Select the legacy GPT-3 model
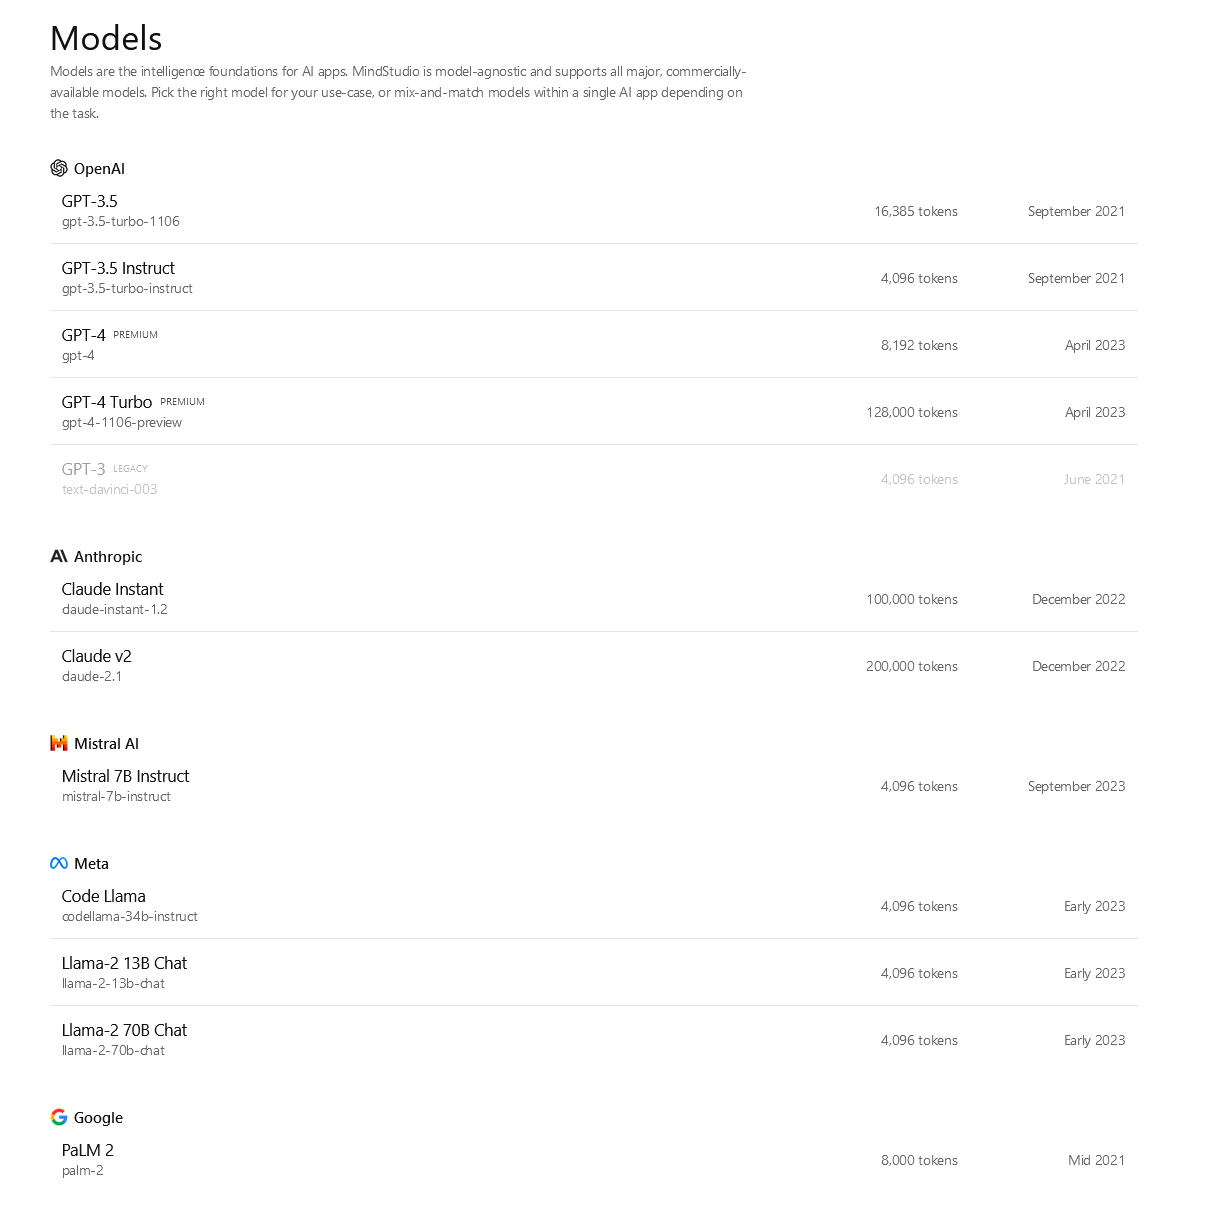Viewport: 1218px width, 1217px height. tap(594, 479)
